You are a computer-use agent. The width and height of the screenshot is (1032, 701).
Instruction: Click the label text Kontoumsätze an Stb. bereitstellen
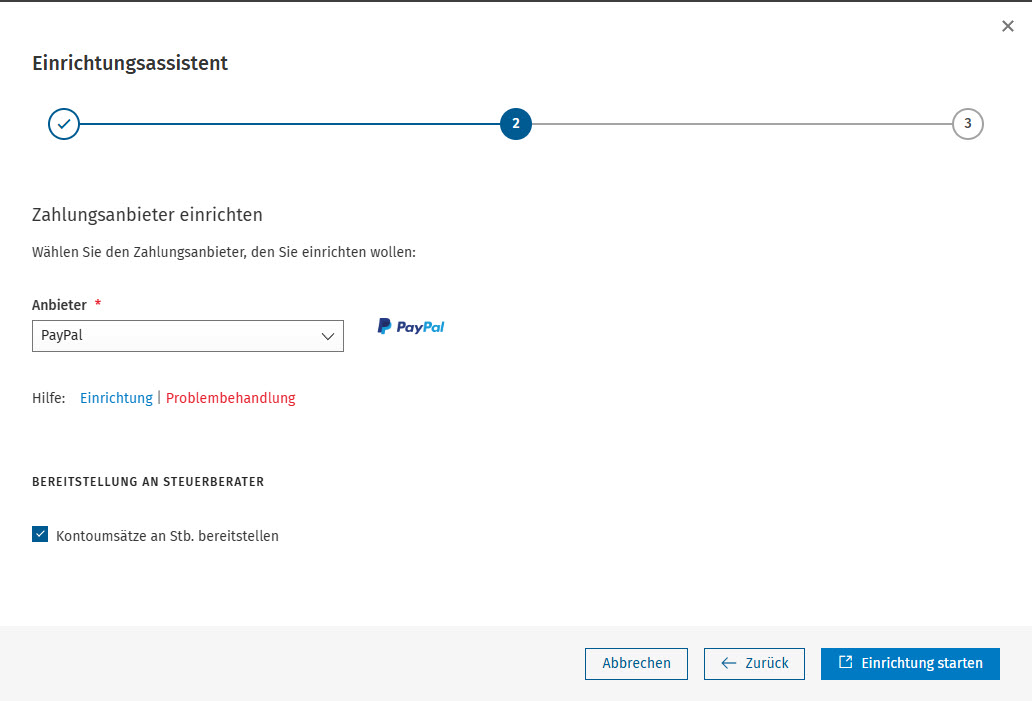167,536
